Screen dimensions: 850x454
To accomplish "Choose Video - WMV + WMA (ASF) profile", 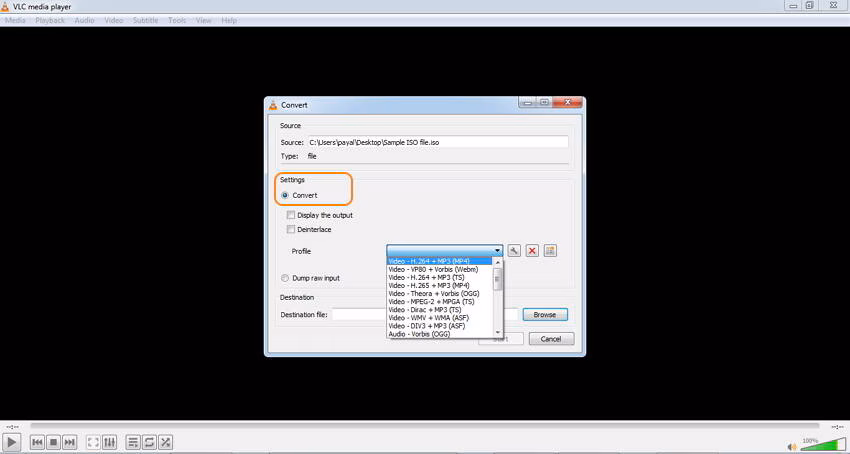I will [440, 318].
